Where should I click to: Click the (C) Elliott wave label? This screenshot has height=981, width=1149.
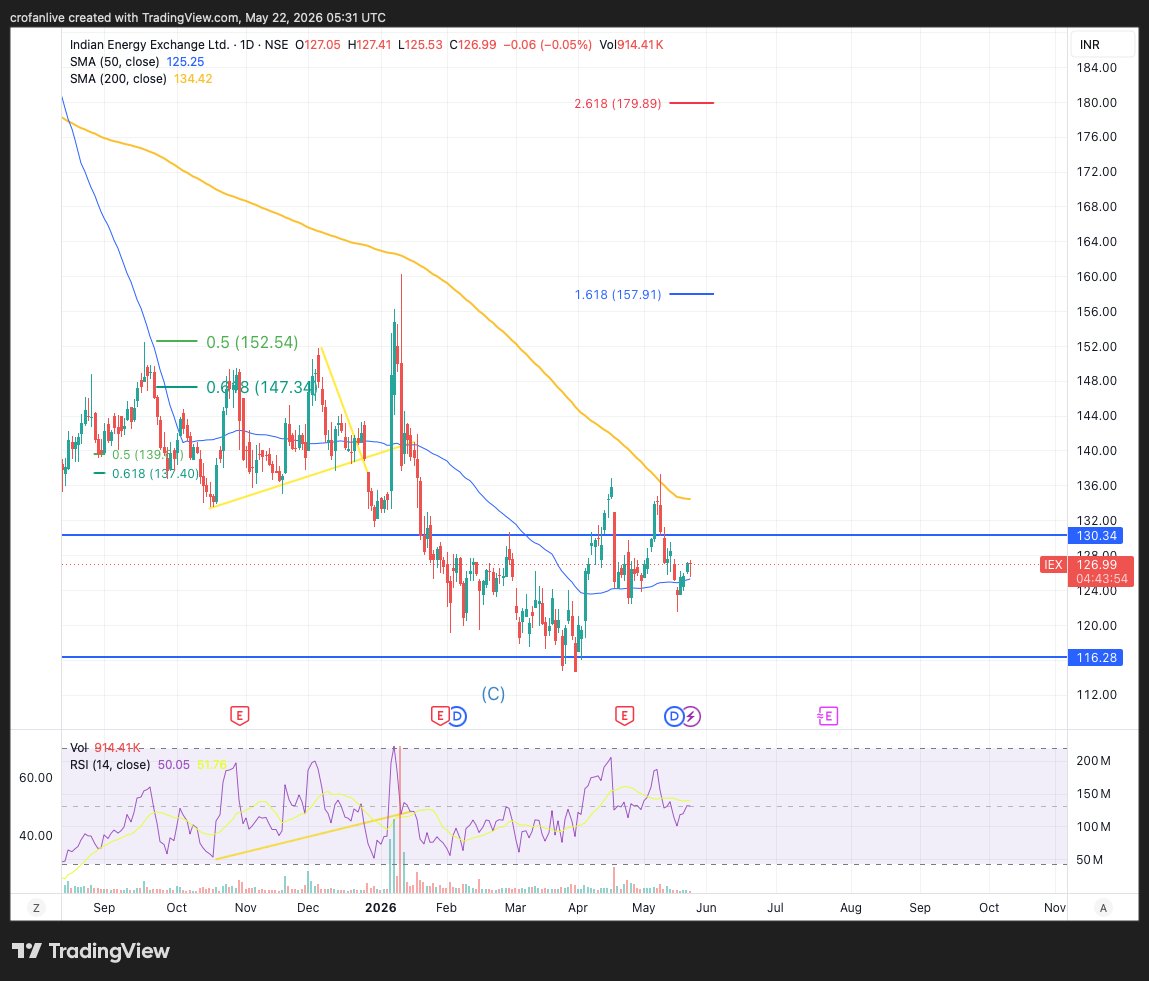click(x=493, y=694)
